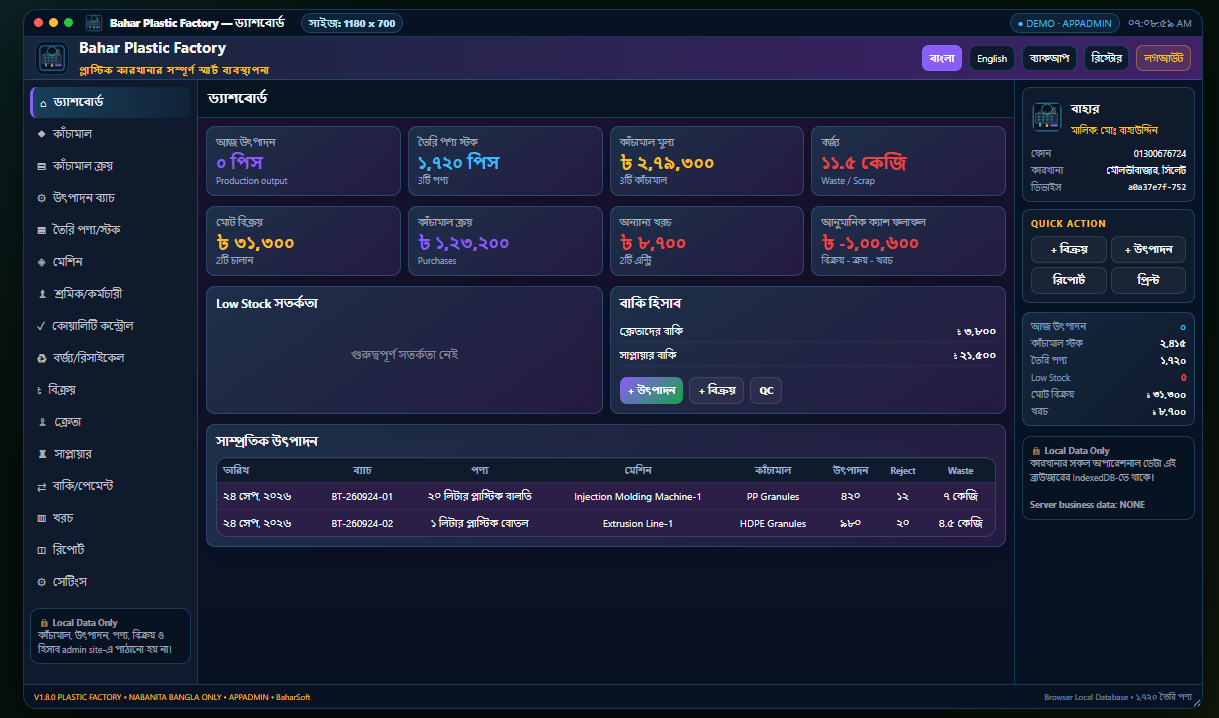Click Server business data: NONE text
Image resolution: width=1219 pixels, height=718 pixels.
[x=1087, y=505]
